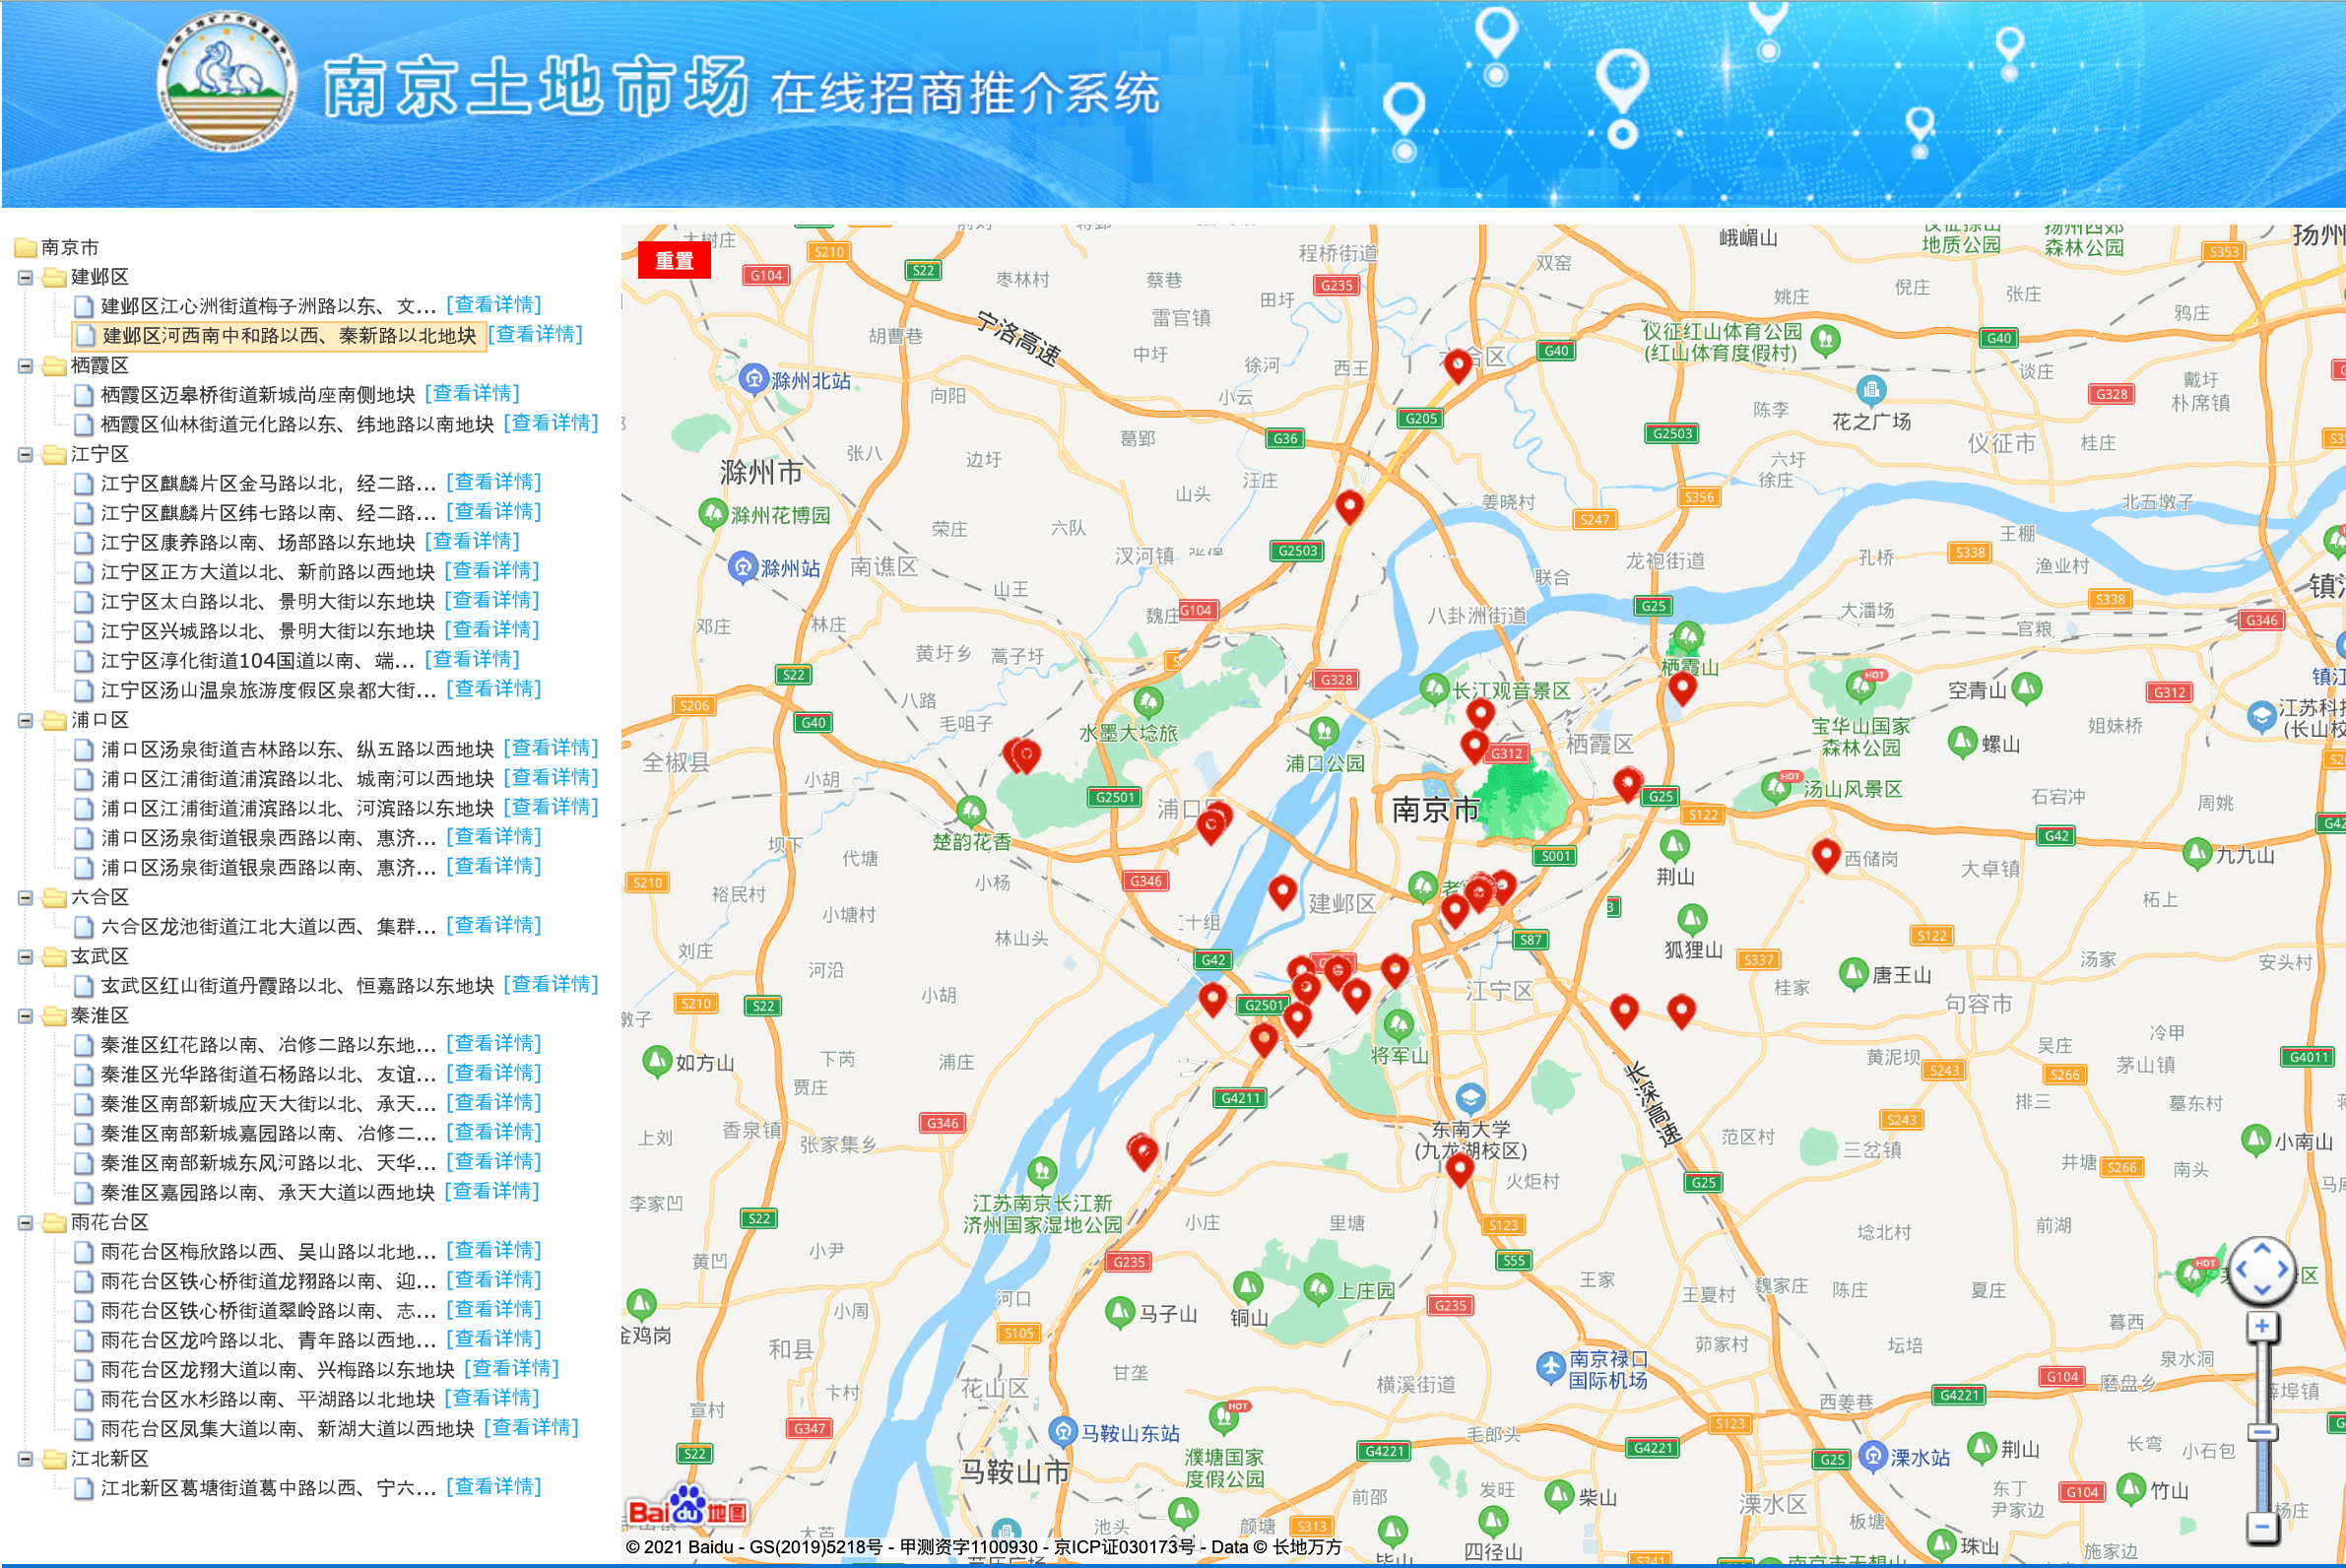View details for 栖霞区迈皋桥街道新城尚座 parcel

point(473,394)
